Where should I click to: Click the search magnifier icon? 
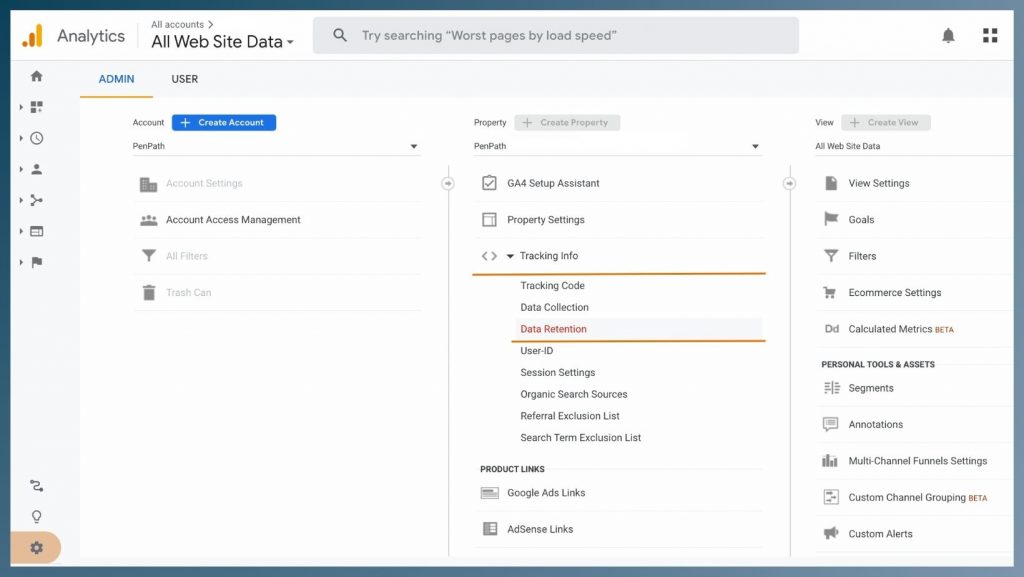tap(340, 35)
